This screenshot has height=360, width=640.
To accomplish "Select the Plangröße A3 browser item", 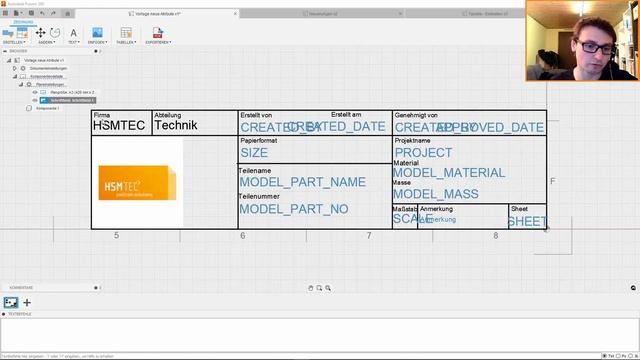I will pyautogui.click(x=72, y=93).
